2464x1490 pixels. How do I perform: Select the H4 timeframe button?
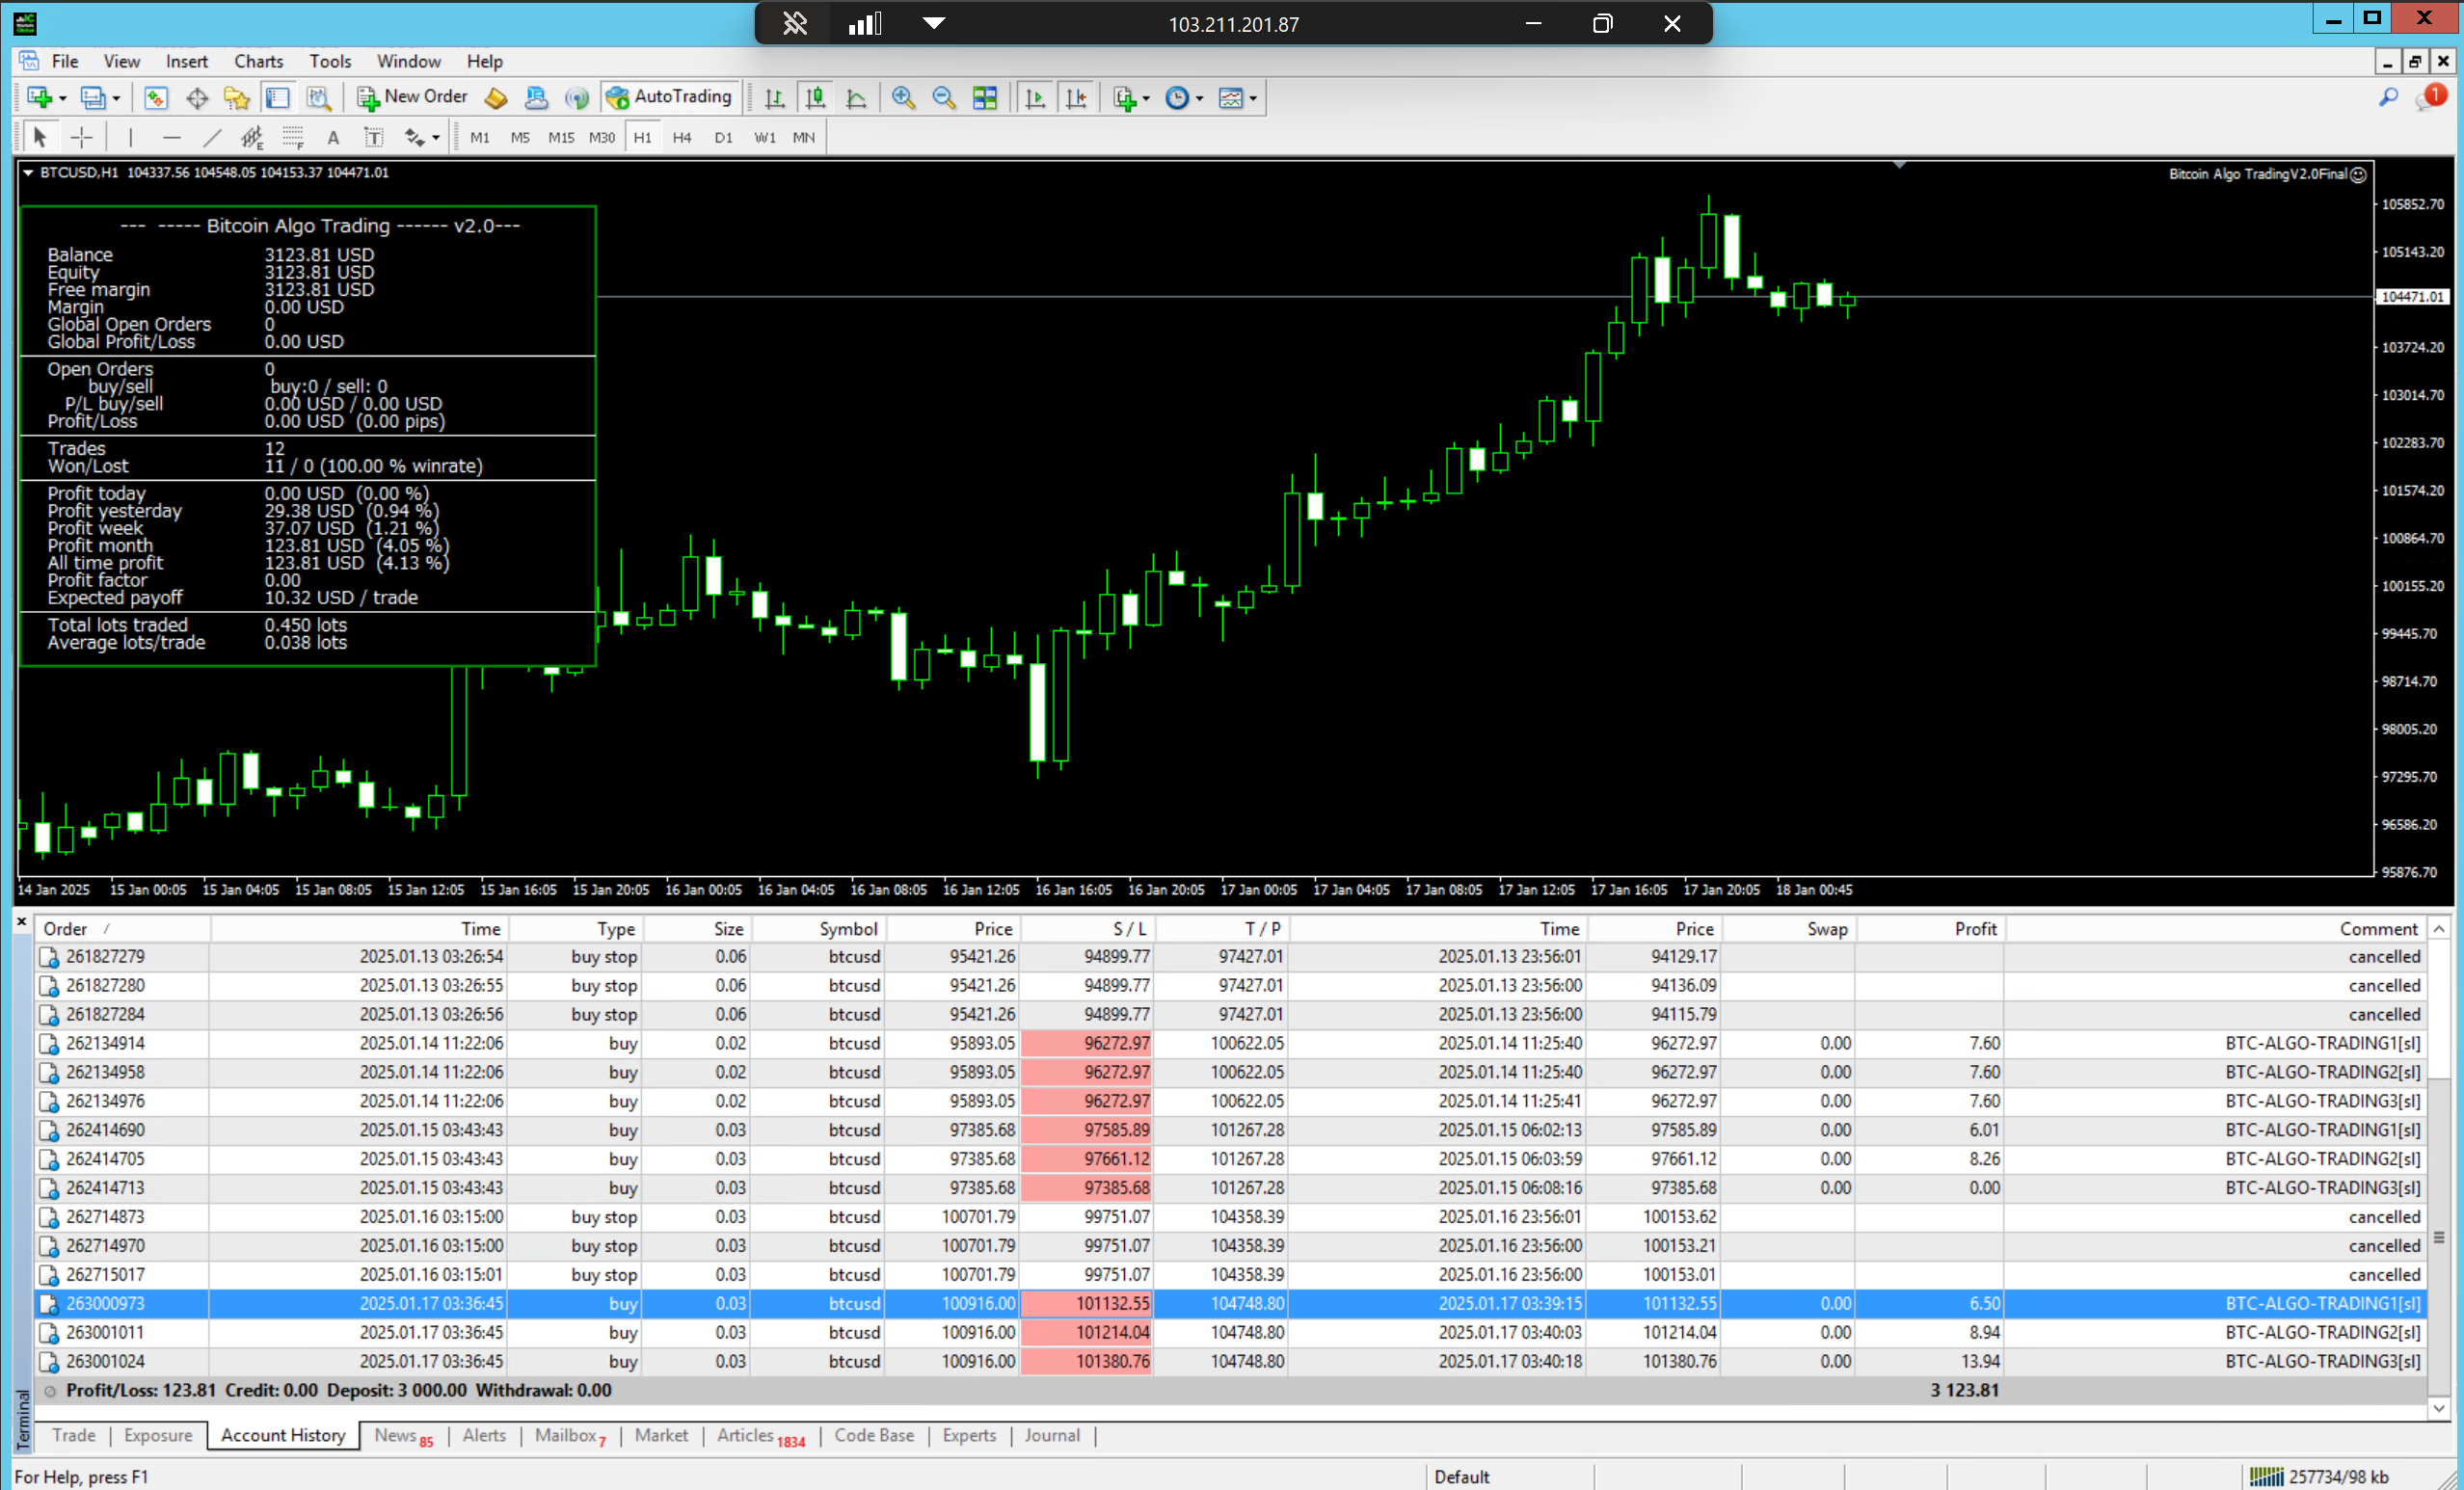pos(682,137)
